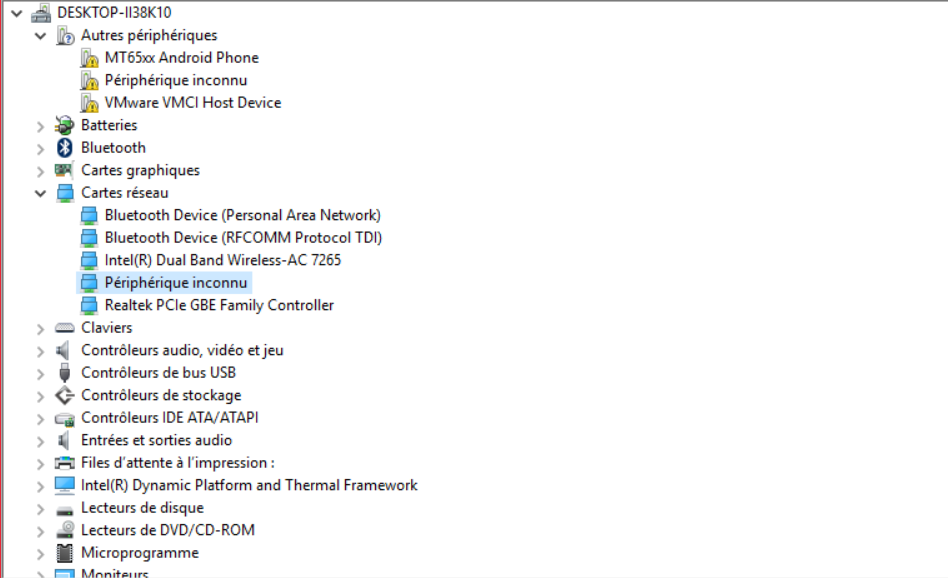Collapse the Cartes réseau category

40,193
